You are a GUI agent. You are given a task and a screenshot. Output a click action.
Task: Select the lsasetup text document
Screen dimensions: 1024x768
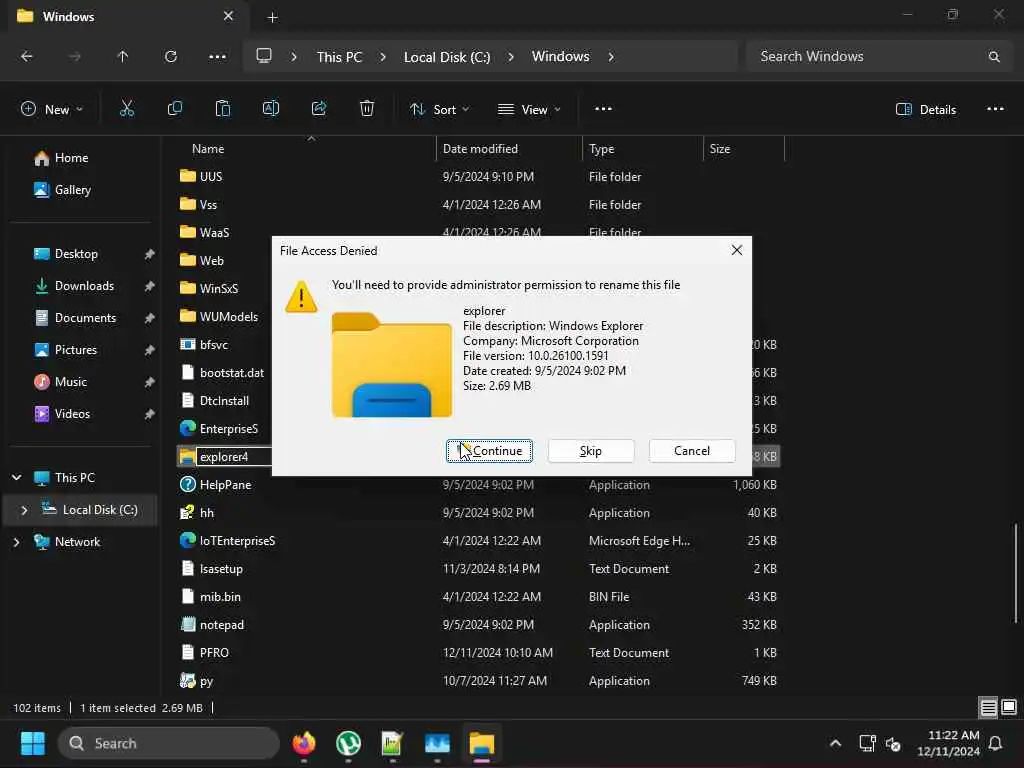pos(479,568)
